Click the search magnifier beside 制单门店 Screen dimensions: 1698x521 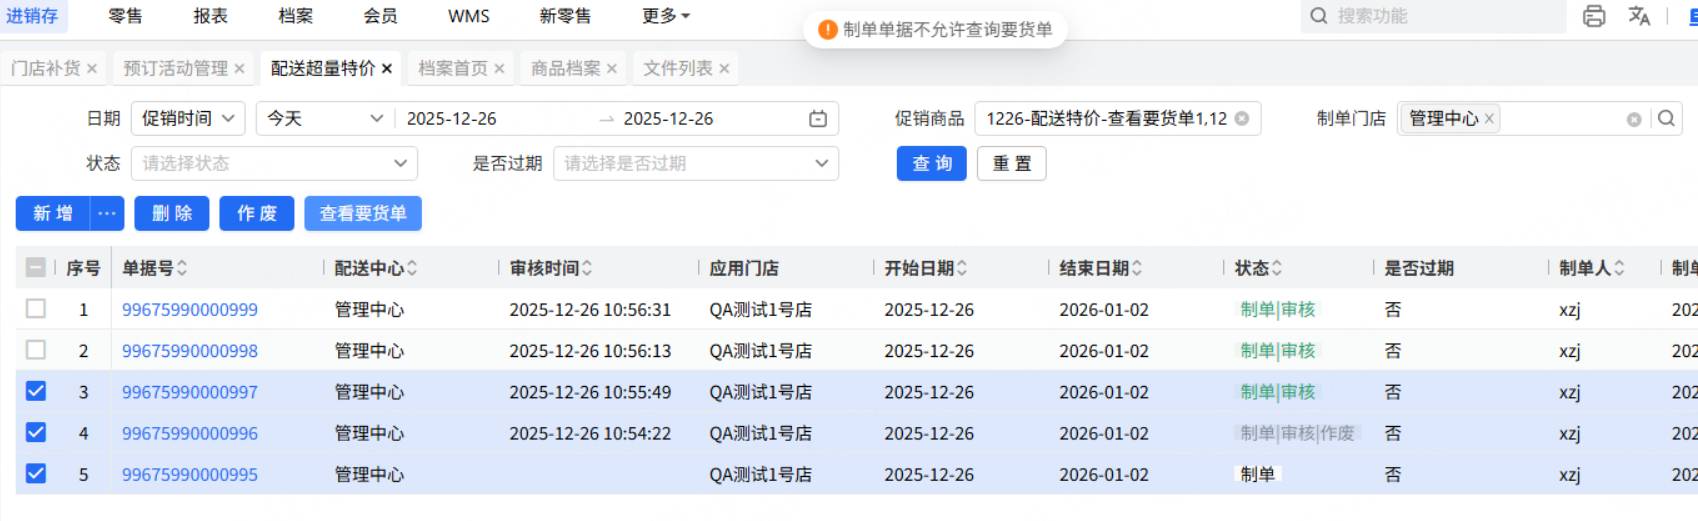tap(1666, 119)
